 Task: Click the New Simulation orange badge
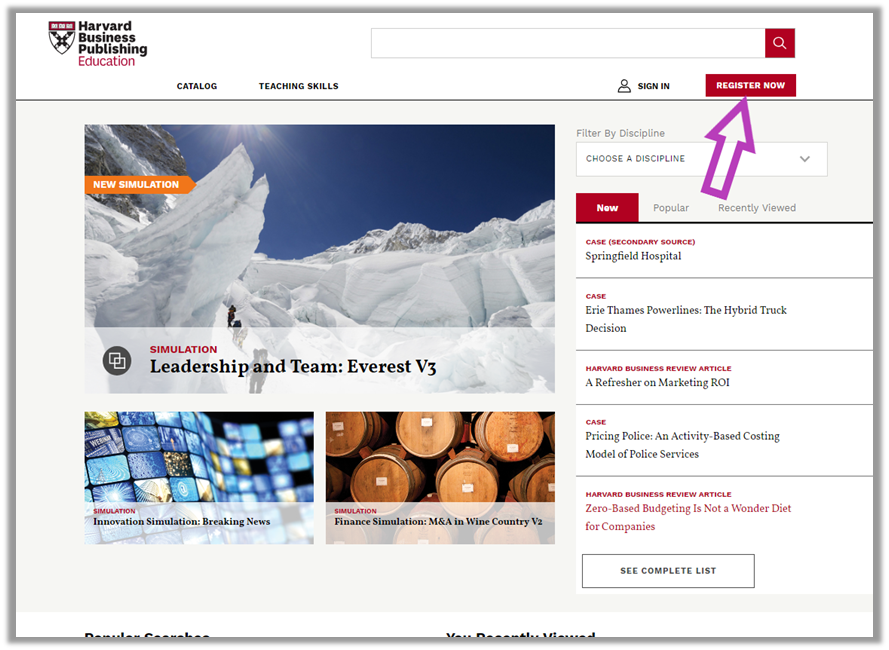coord(137,184)
